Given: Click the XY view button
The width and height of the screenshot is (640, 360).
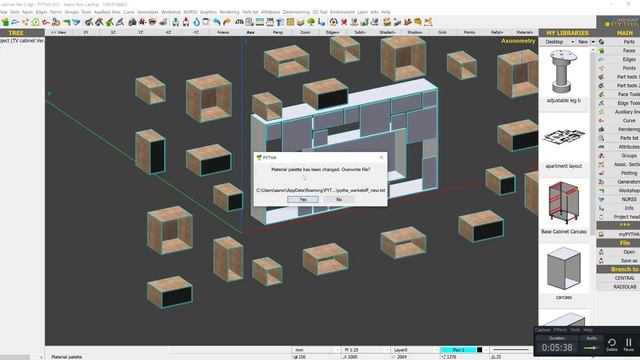Looking at the screenshot, I should [86, 32].
